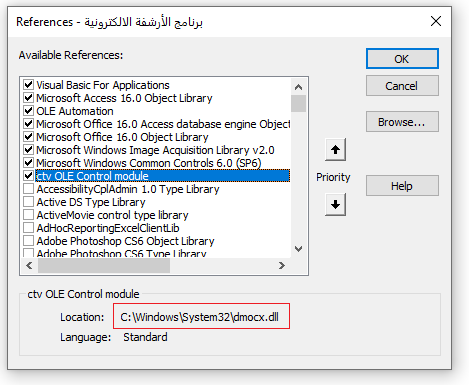Click the OK button
Viewport: 469px width, 385px height.
pos(402,59)
